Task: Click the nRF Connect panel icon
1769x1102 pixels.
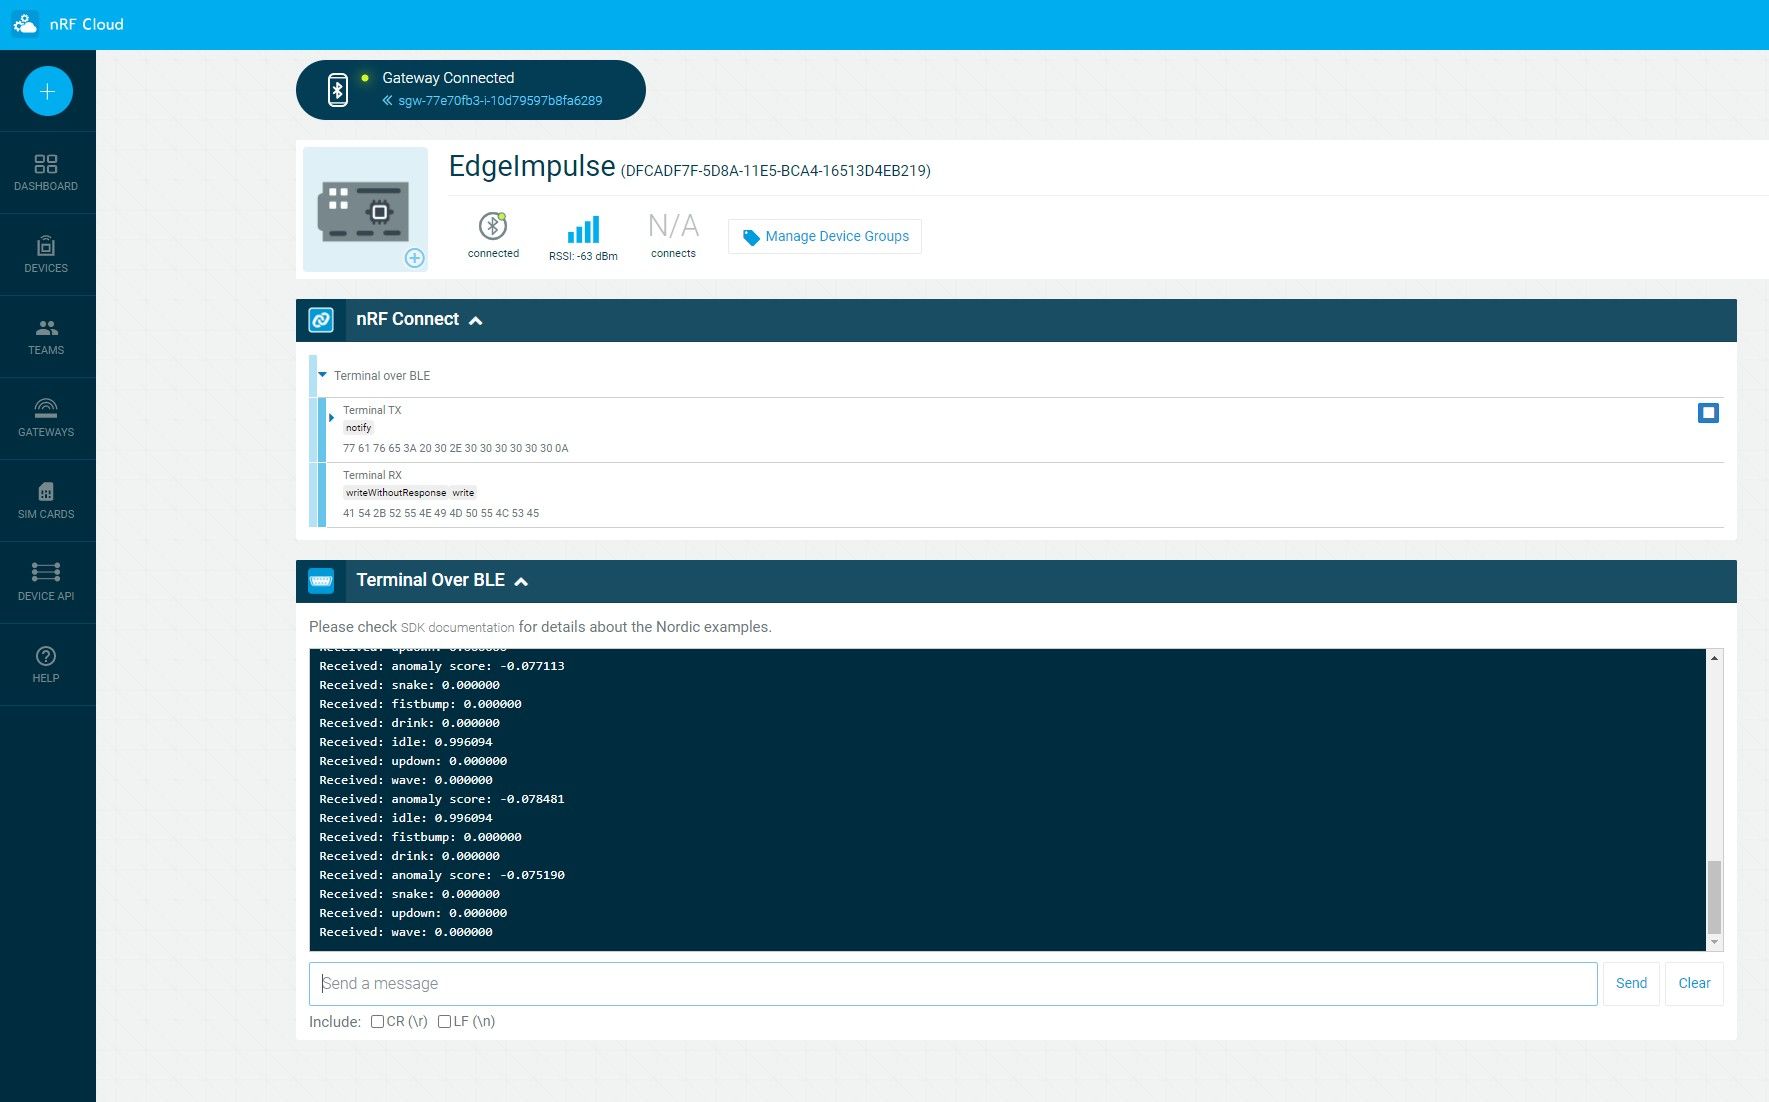Action: tap(321, 320)
